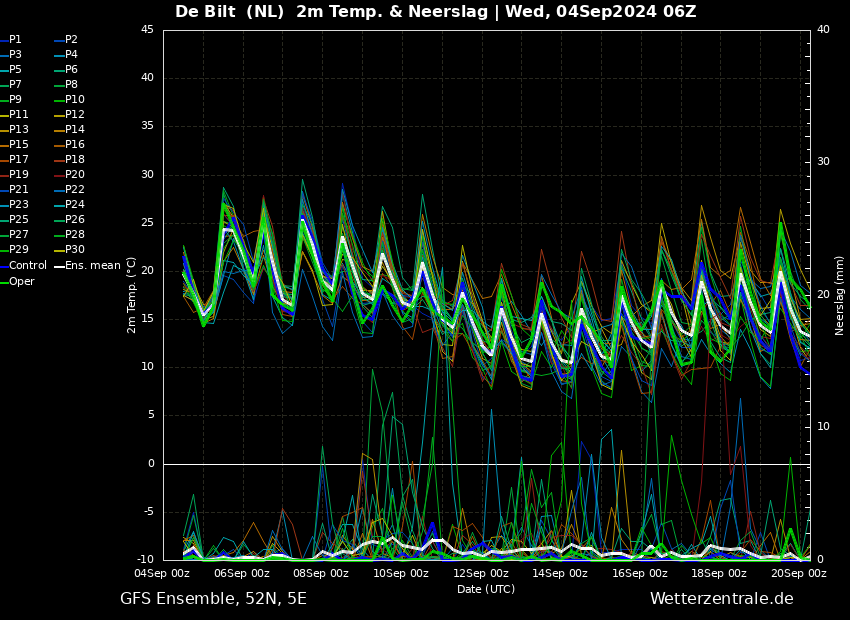Click the P27 legend entry
The image size is (850, 620).
18,235
